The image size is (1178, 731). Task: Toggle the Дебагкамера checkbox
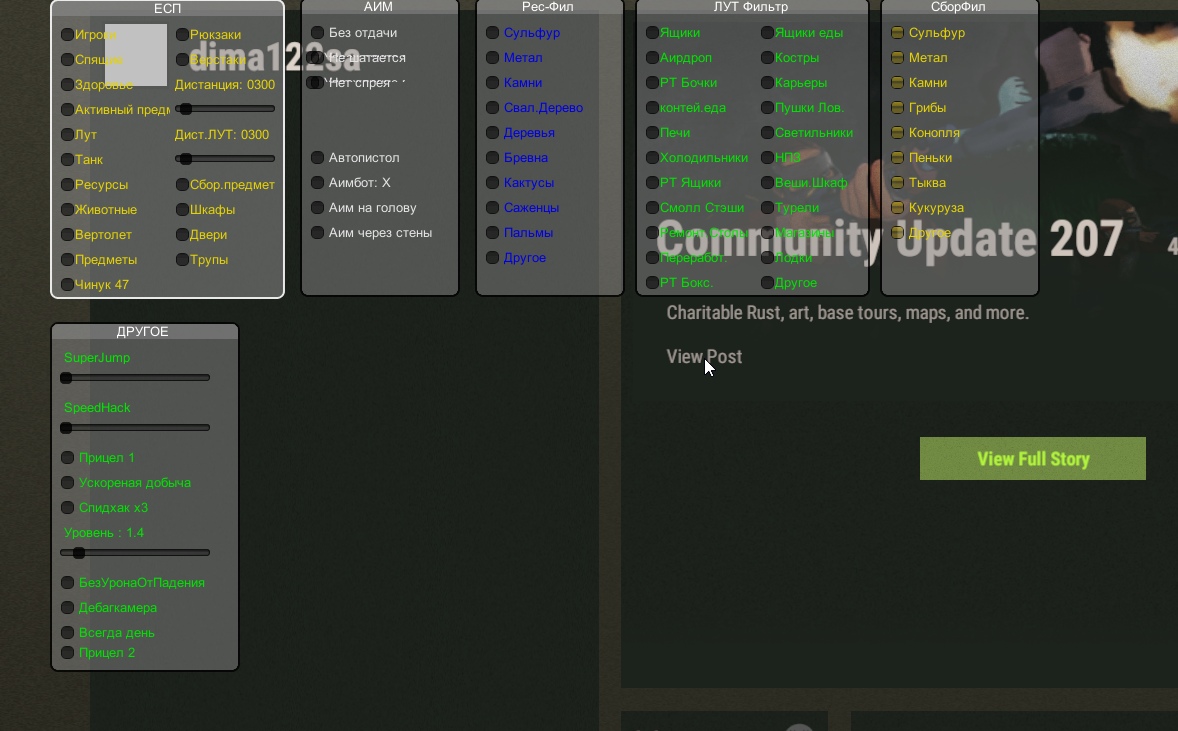tap(67, 608)
